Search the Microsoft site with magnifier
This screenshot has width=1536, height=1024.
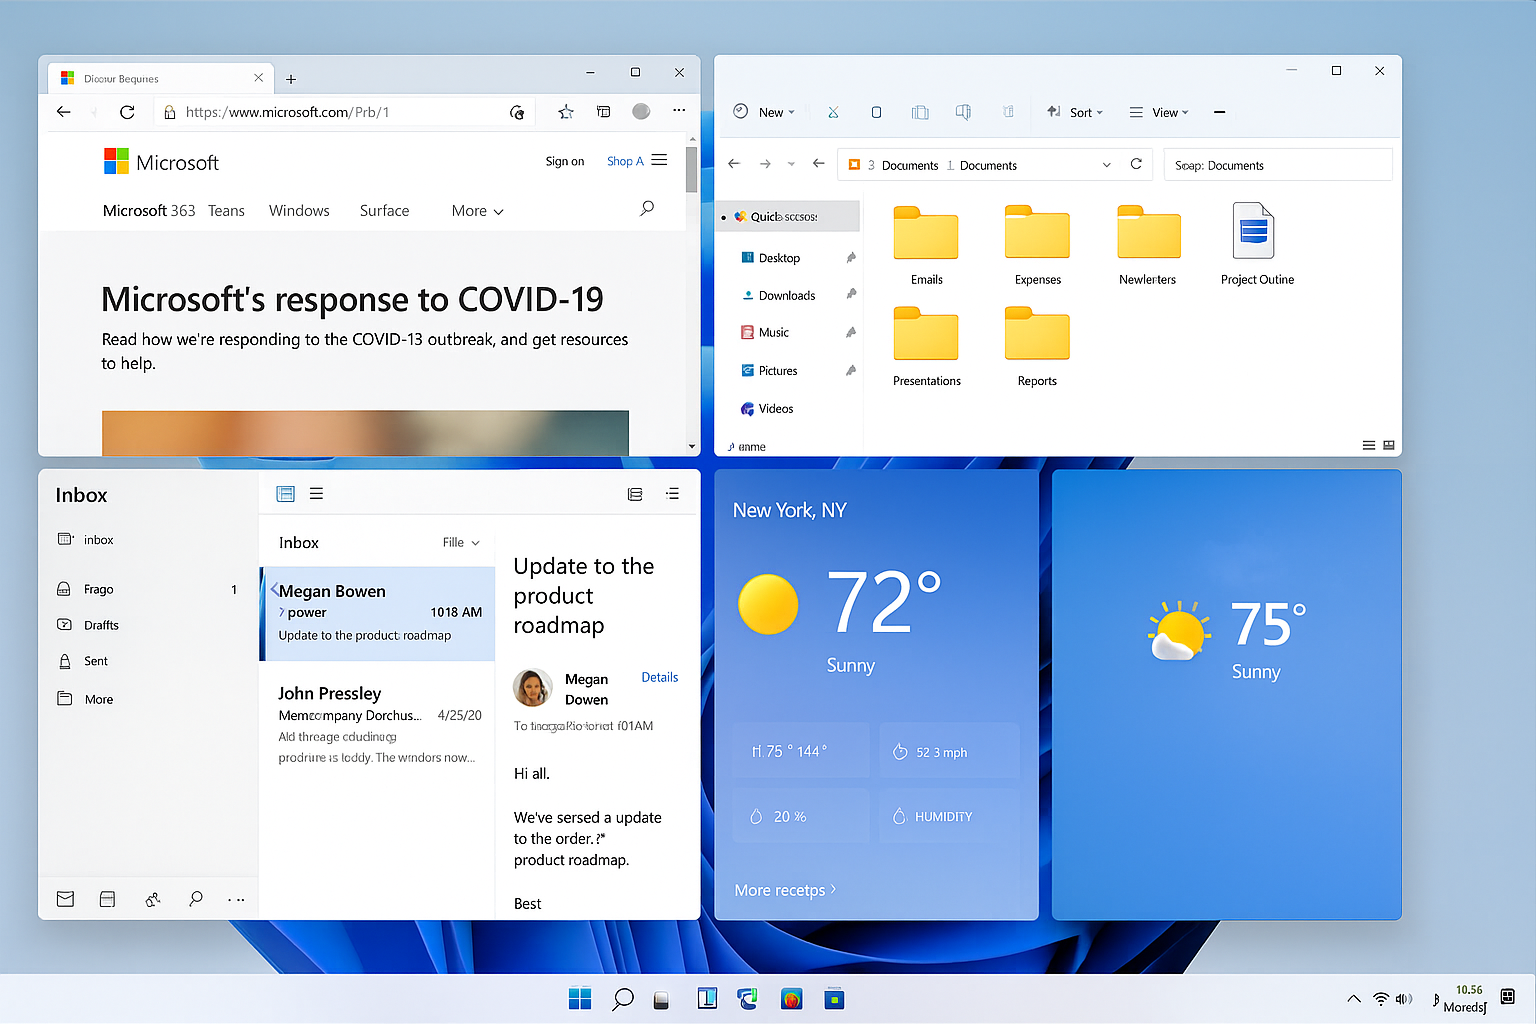[647, 208]
